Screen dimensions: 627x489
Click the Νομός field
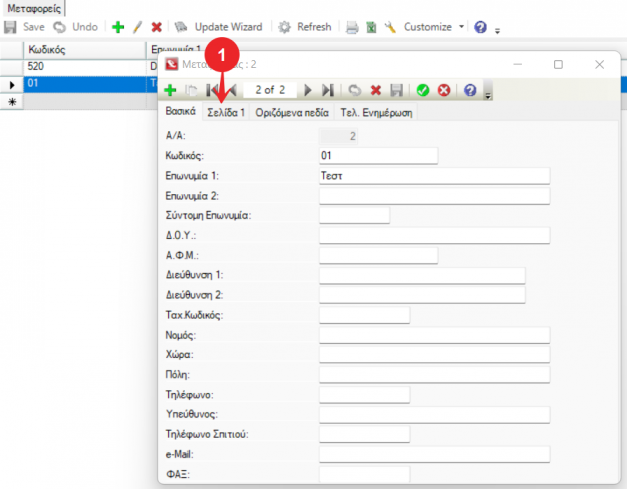(434, 335)
